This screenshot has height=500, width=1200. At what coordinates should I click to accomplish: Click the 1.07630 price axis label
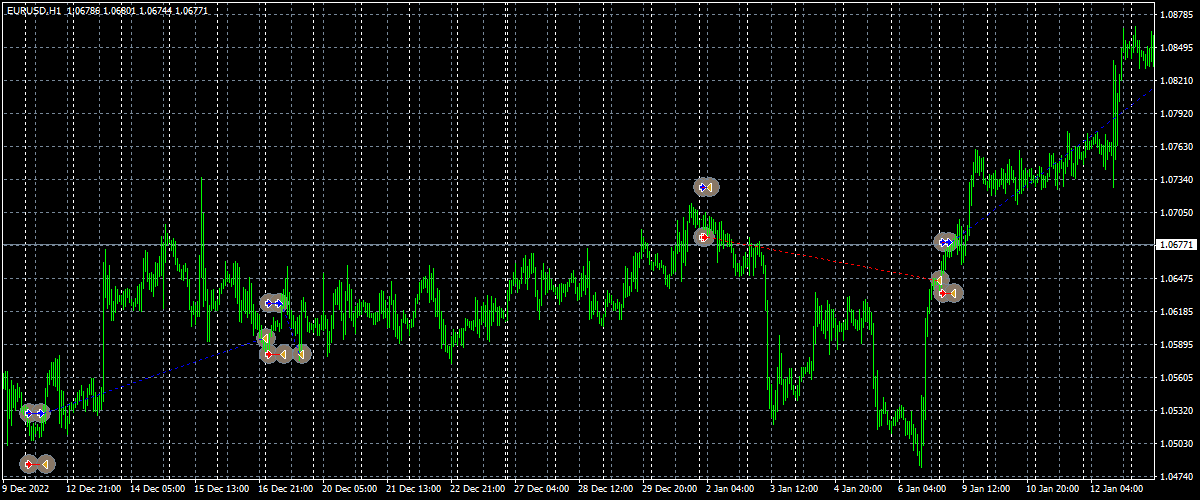(x=1177, y=147)
